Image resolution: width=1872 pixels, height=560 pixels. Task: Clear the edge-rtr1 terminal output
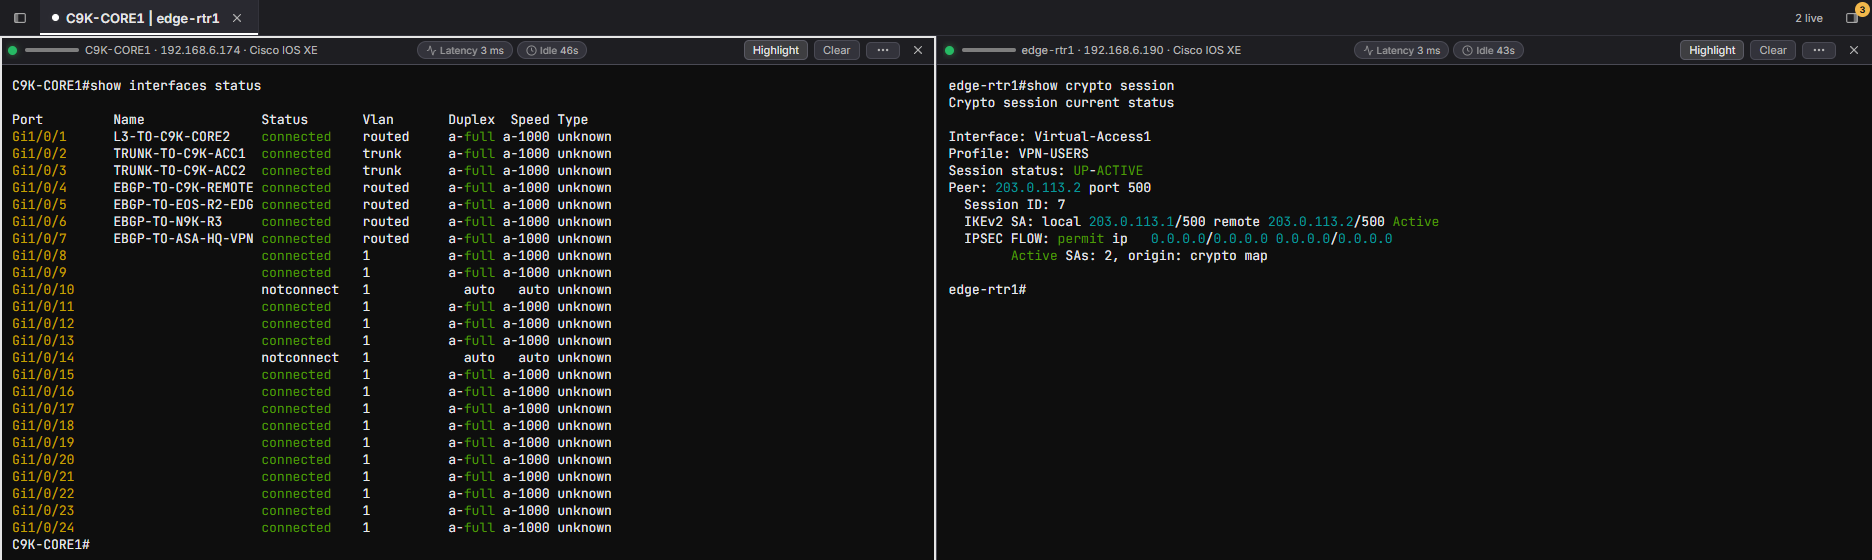pos(1773,50)
